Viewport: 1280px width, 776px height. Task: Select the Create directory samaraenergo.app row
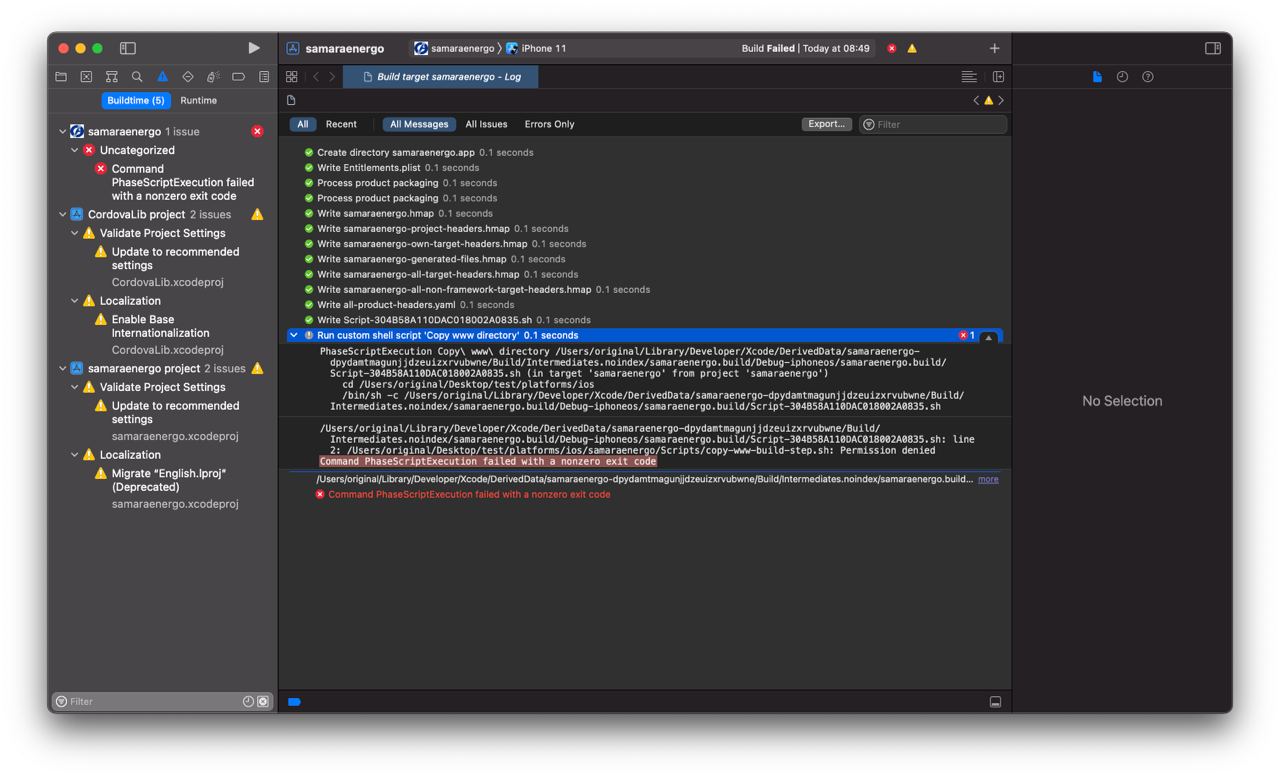(x=418, y=152)
